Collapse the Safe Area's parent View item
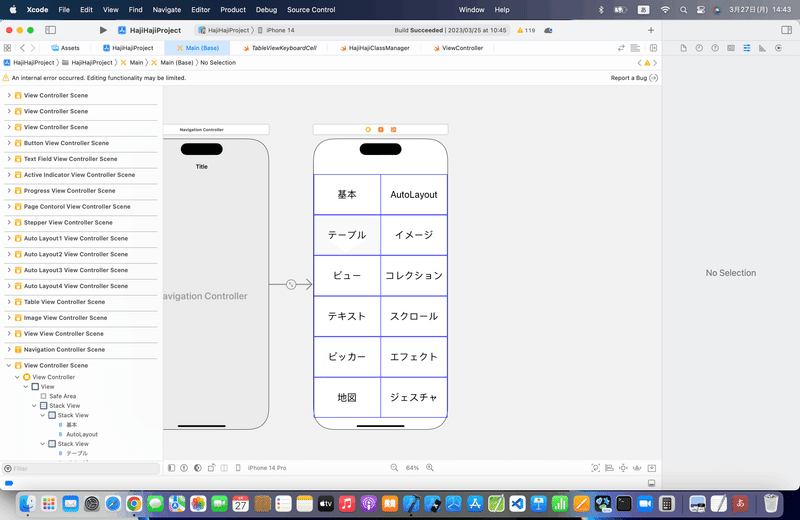This screenshot has height=520, width=800. tap(26, 387)
